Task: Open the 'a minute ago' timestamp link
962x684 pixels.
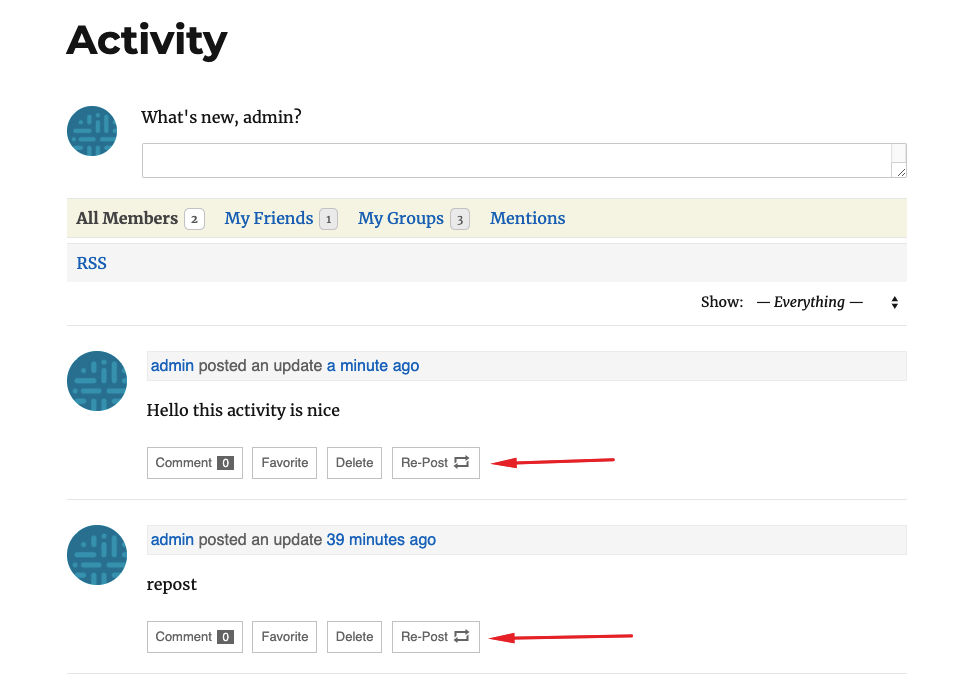Action: (373, 366)
